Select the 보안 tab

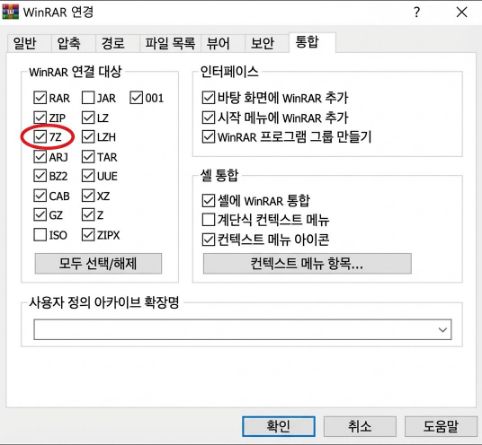267,43
